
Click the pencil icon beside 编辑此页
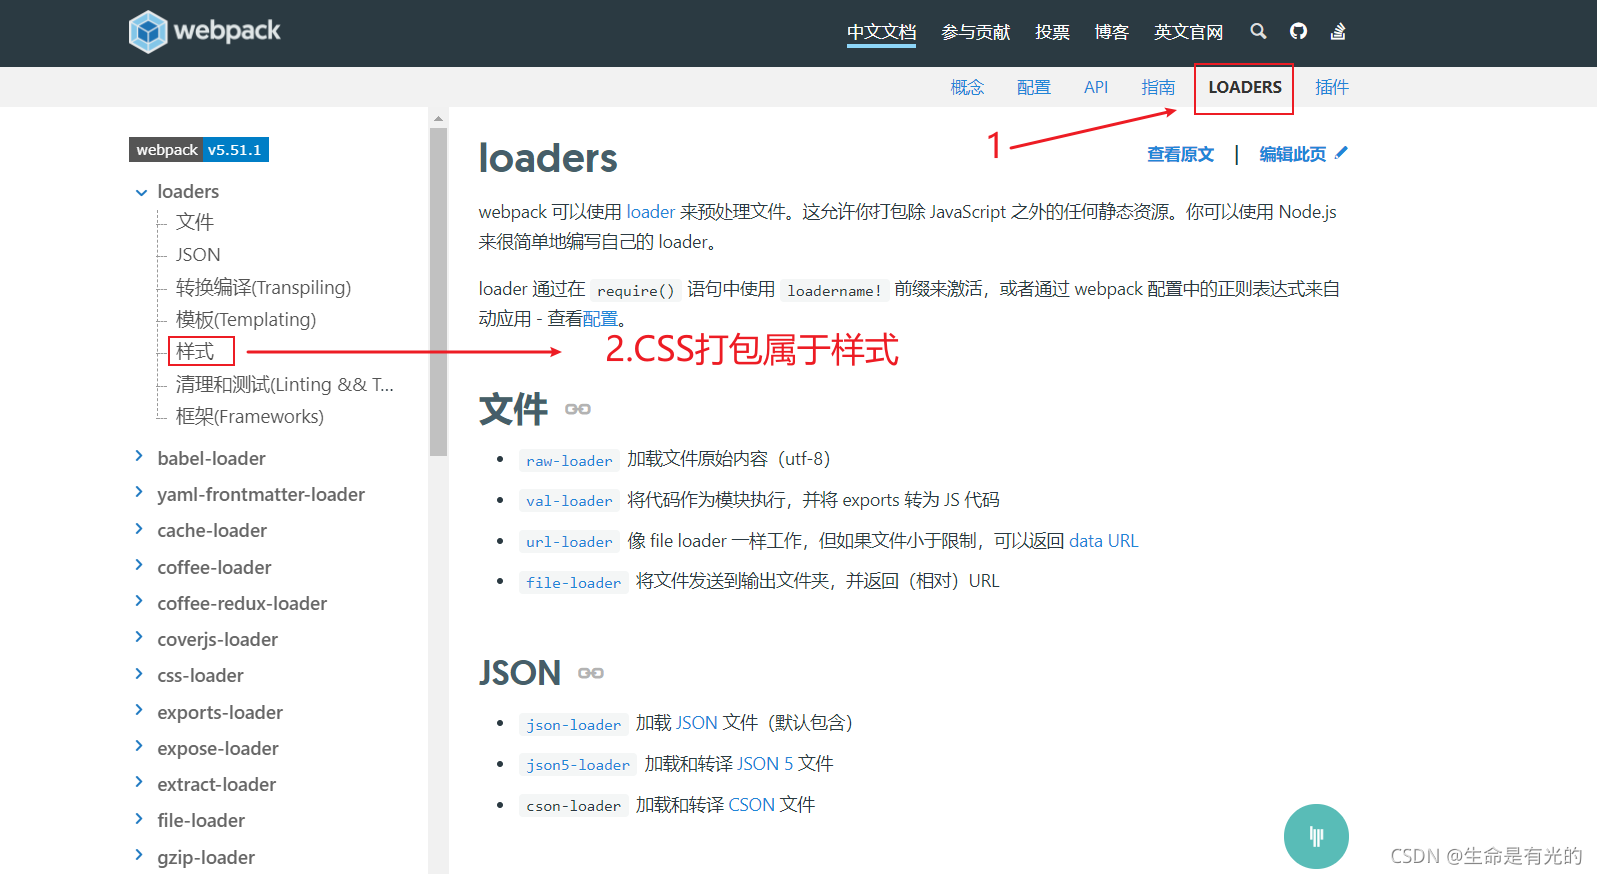click(1341, 153)
